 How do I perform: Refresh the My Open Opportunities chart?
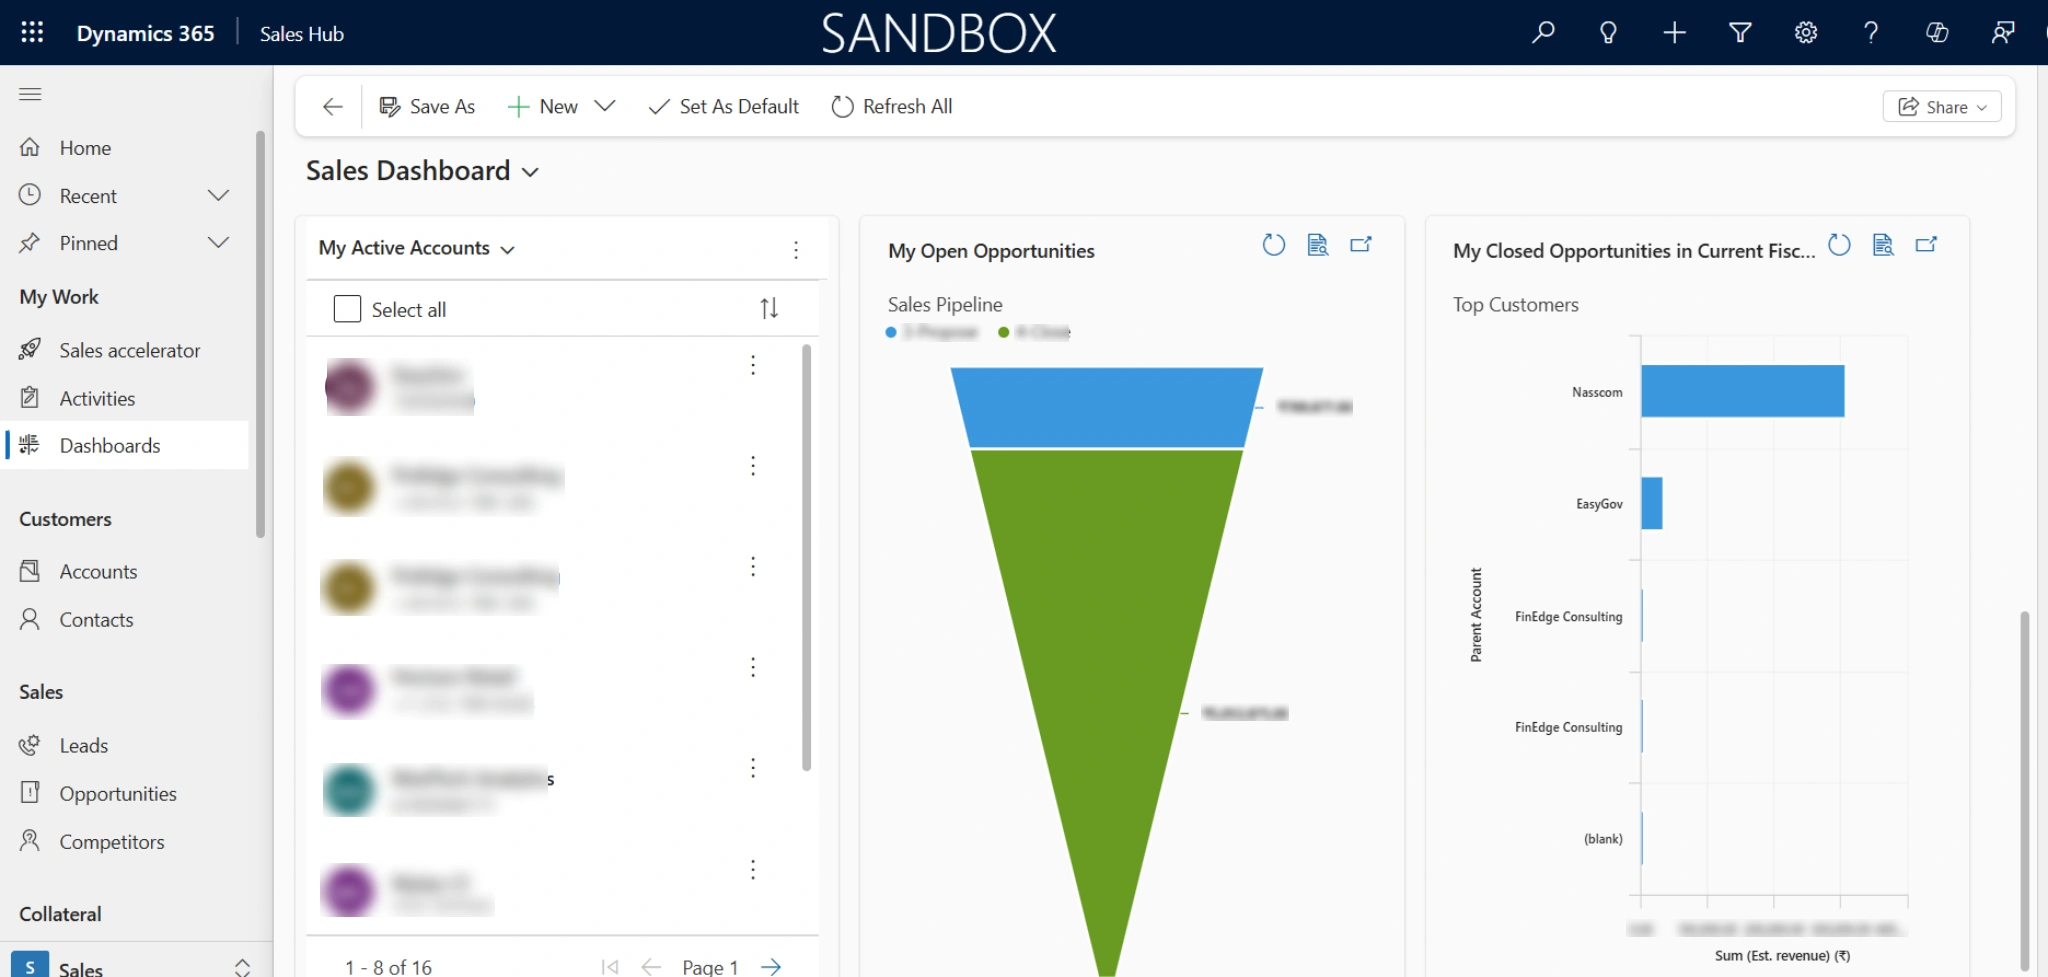1273,245
